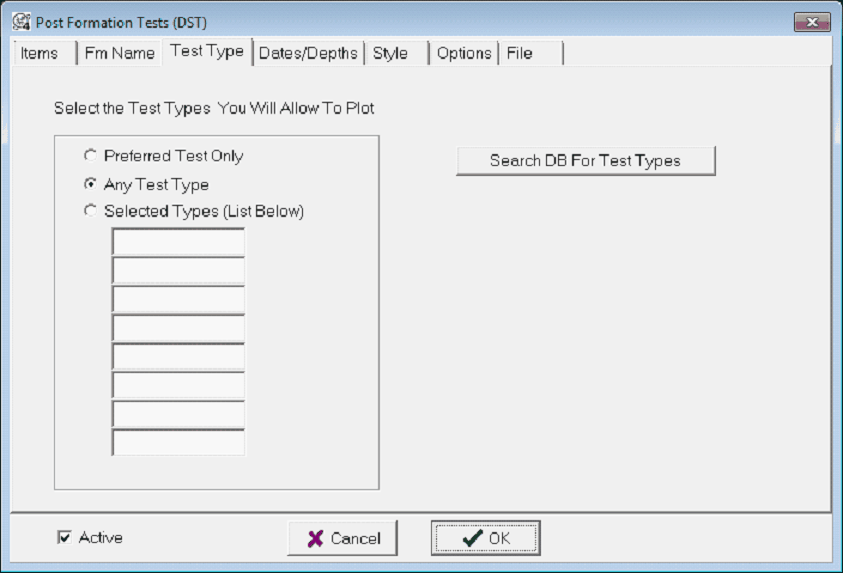This screenshot has height=574, width=844.
Task: Confirm with the OK button
Action: [x=486, y=538]
